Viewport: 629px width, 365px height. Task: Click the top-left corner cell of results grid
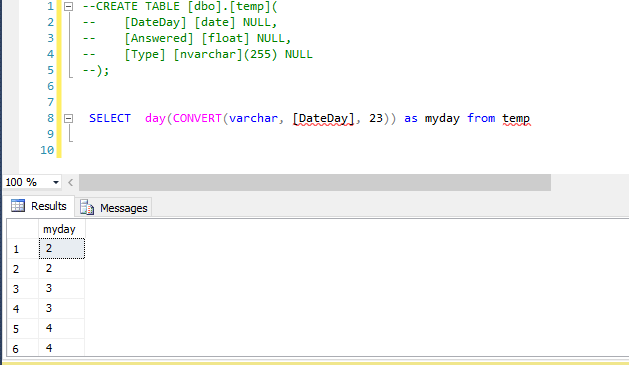point(23,229)
